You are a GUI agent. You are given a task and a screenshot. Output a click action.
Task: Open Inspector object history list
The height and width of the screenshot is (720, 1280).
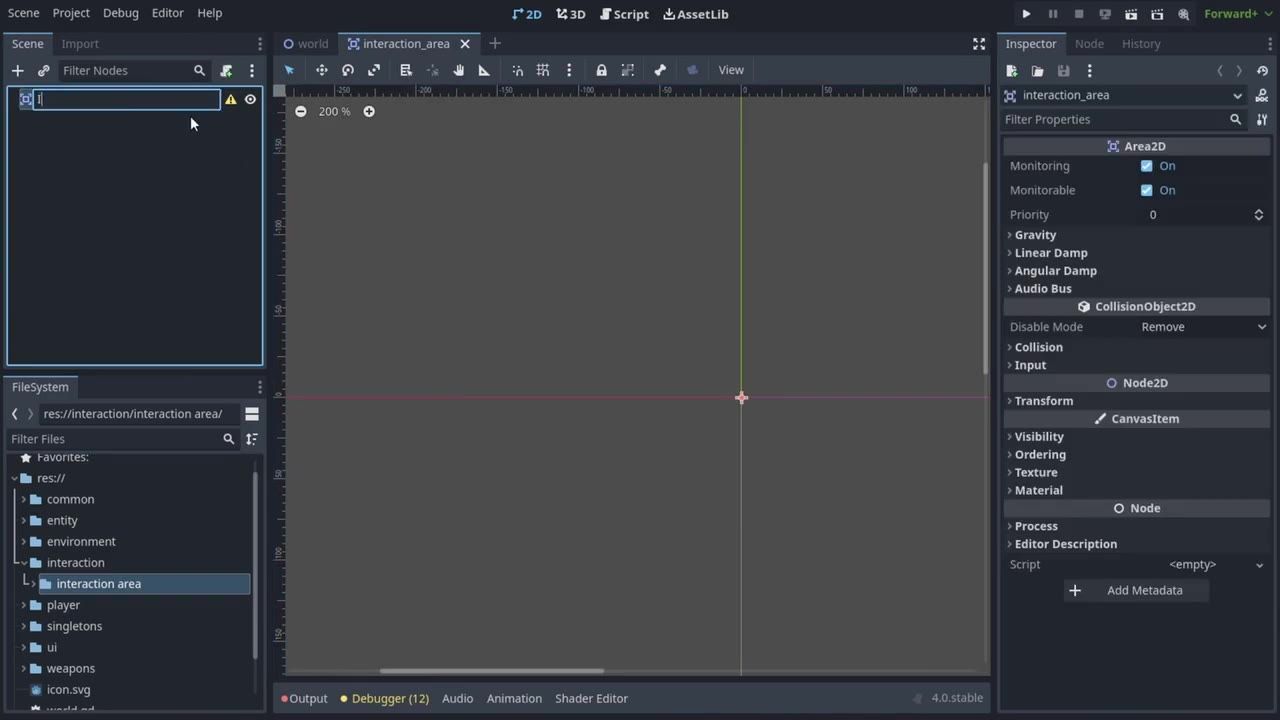tap(1262, 71)
